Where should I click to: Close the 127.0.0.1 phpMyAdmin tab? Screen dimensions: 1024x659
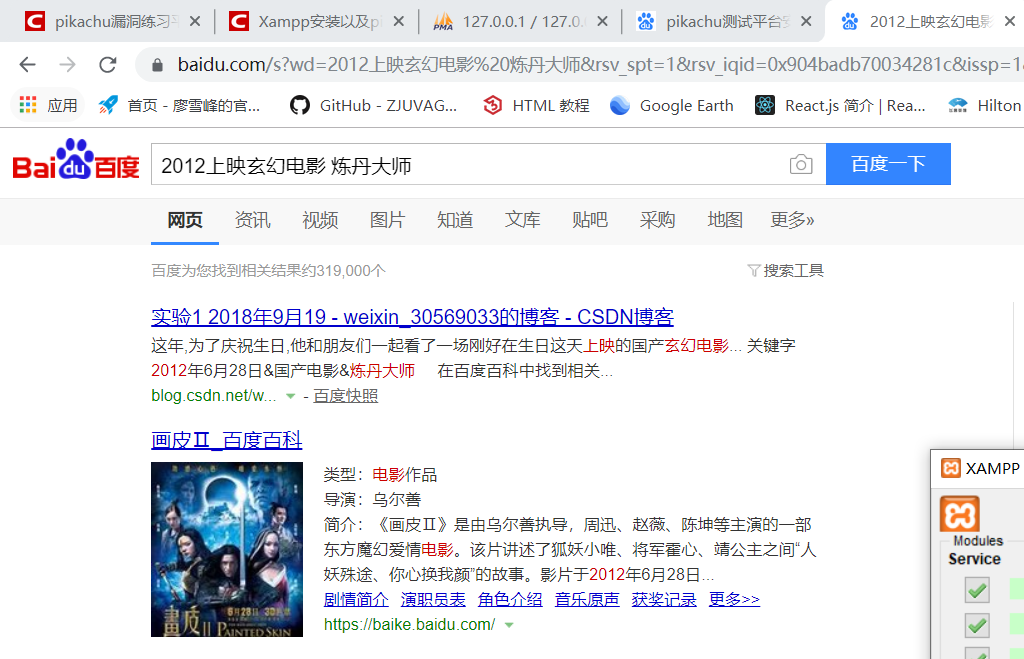coord(602,22)
